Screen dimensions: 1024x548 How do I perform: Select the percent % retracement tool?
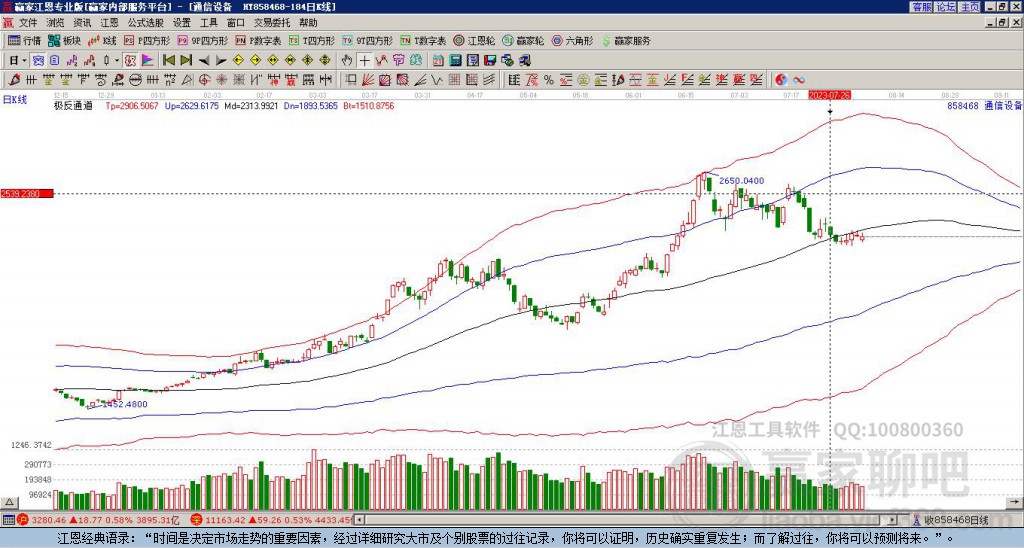pyautogui.click(x=549, y=80)
